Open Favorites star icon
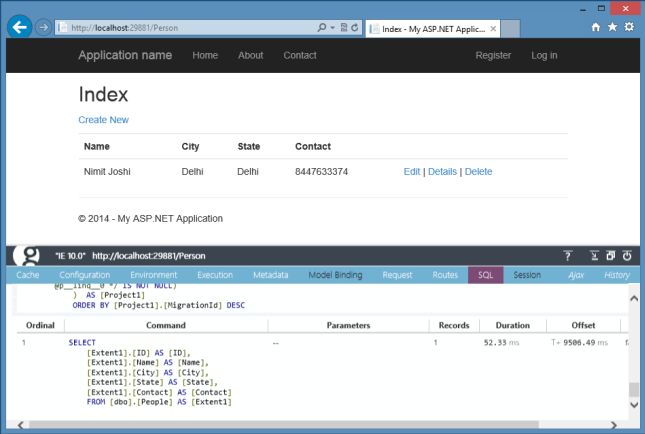Image resolution: width=645 pixels, height=434 pixels. (613, 27)
